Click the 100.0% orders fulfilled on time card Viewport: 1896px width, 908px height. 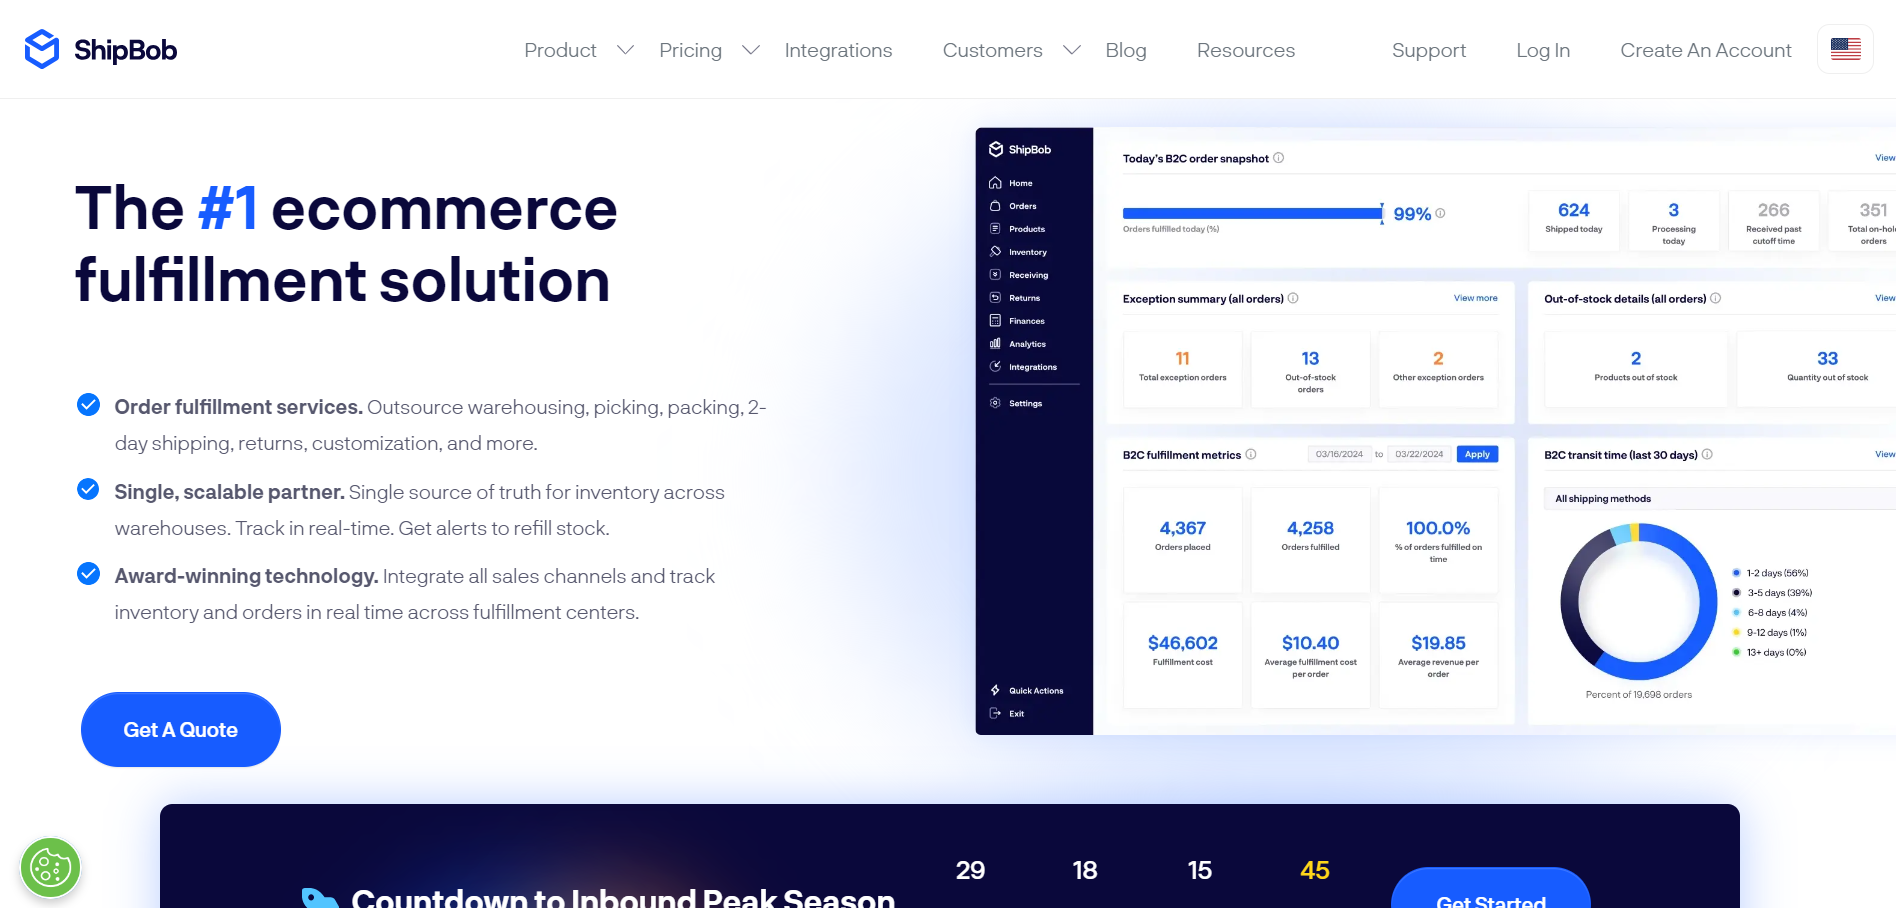point(1438,540)
